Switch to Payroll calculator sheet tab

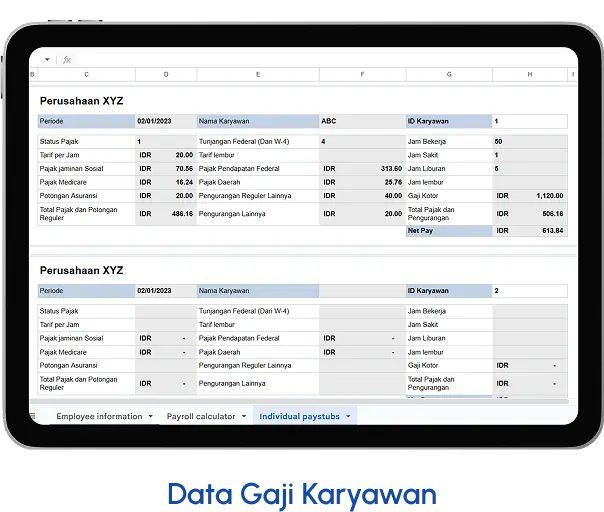click(200, 416)
